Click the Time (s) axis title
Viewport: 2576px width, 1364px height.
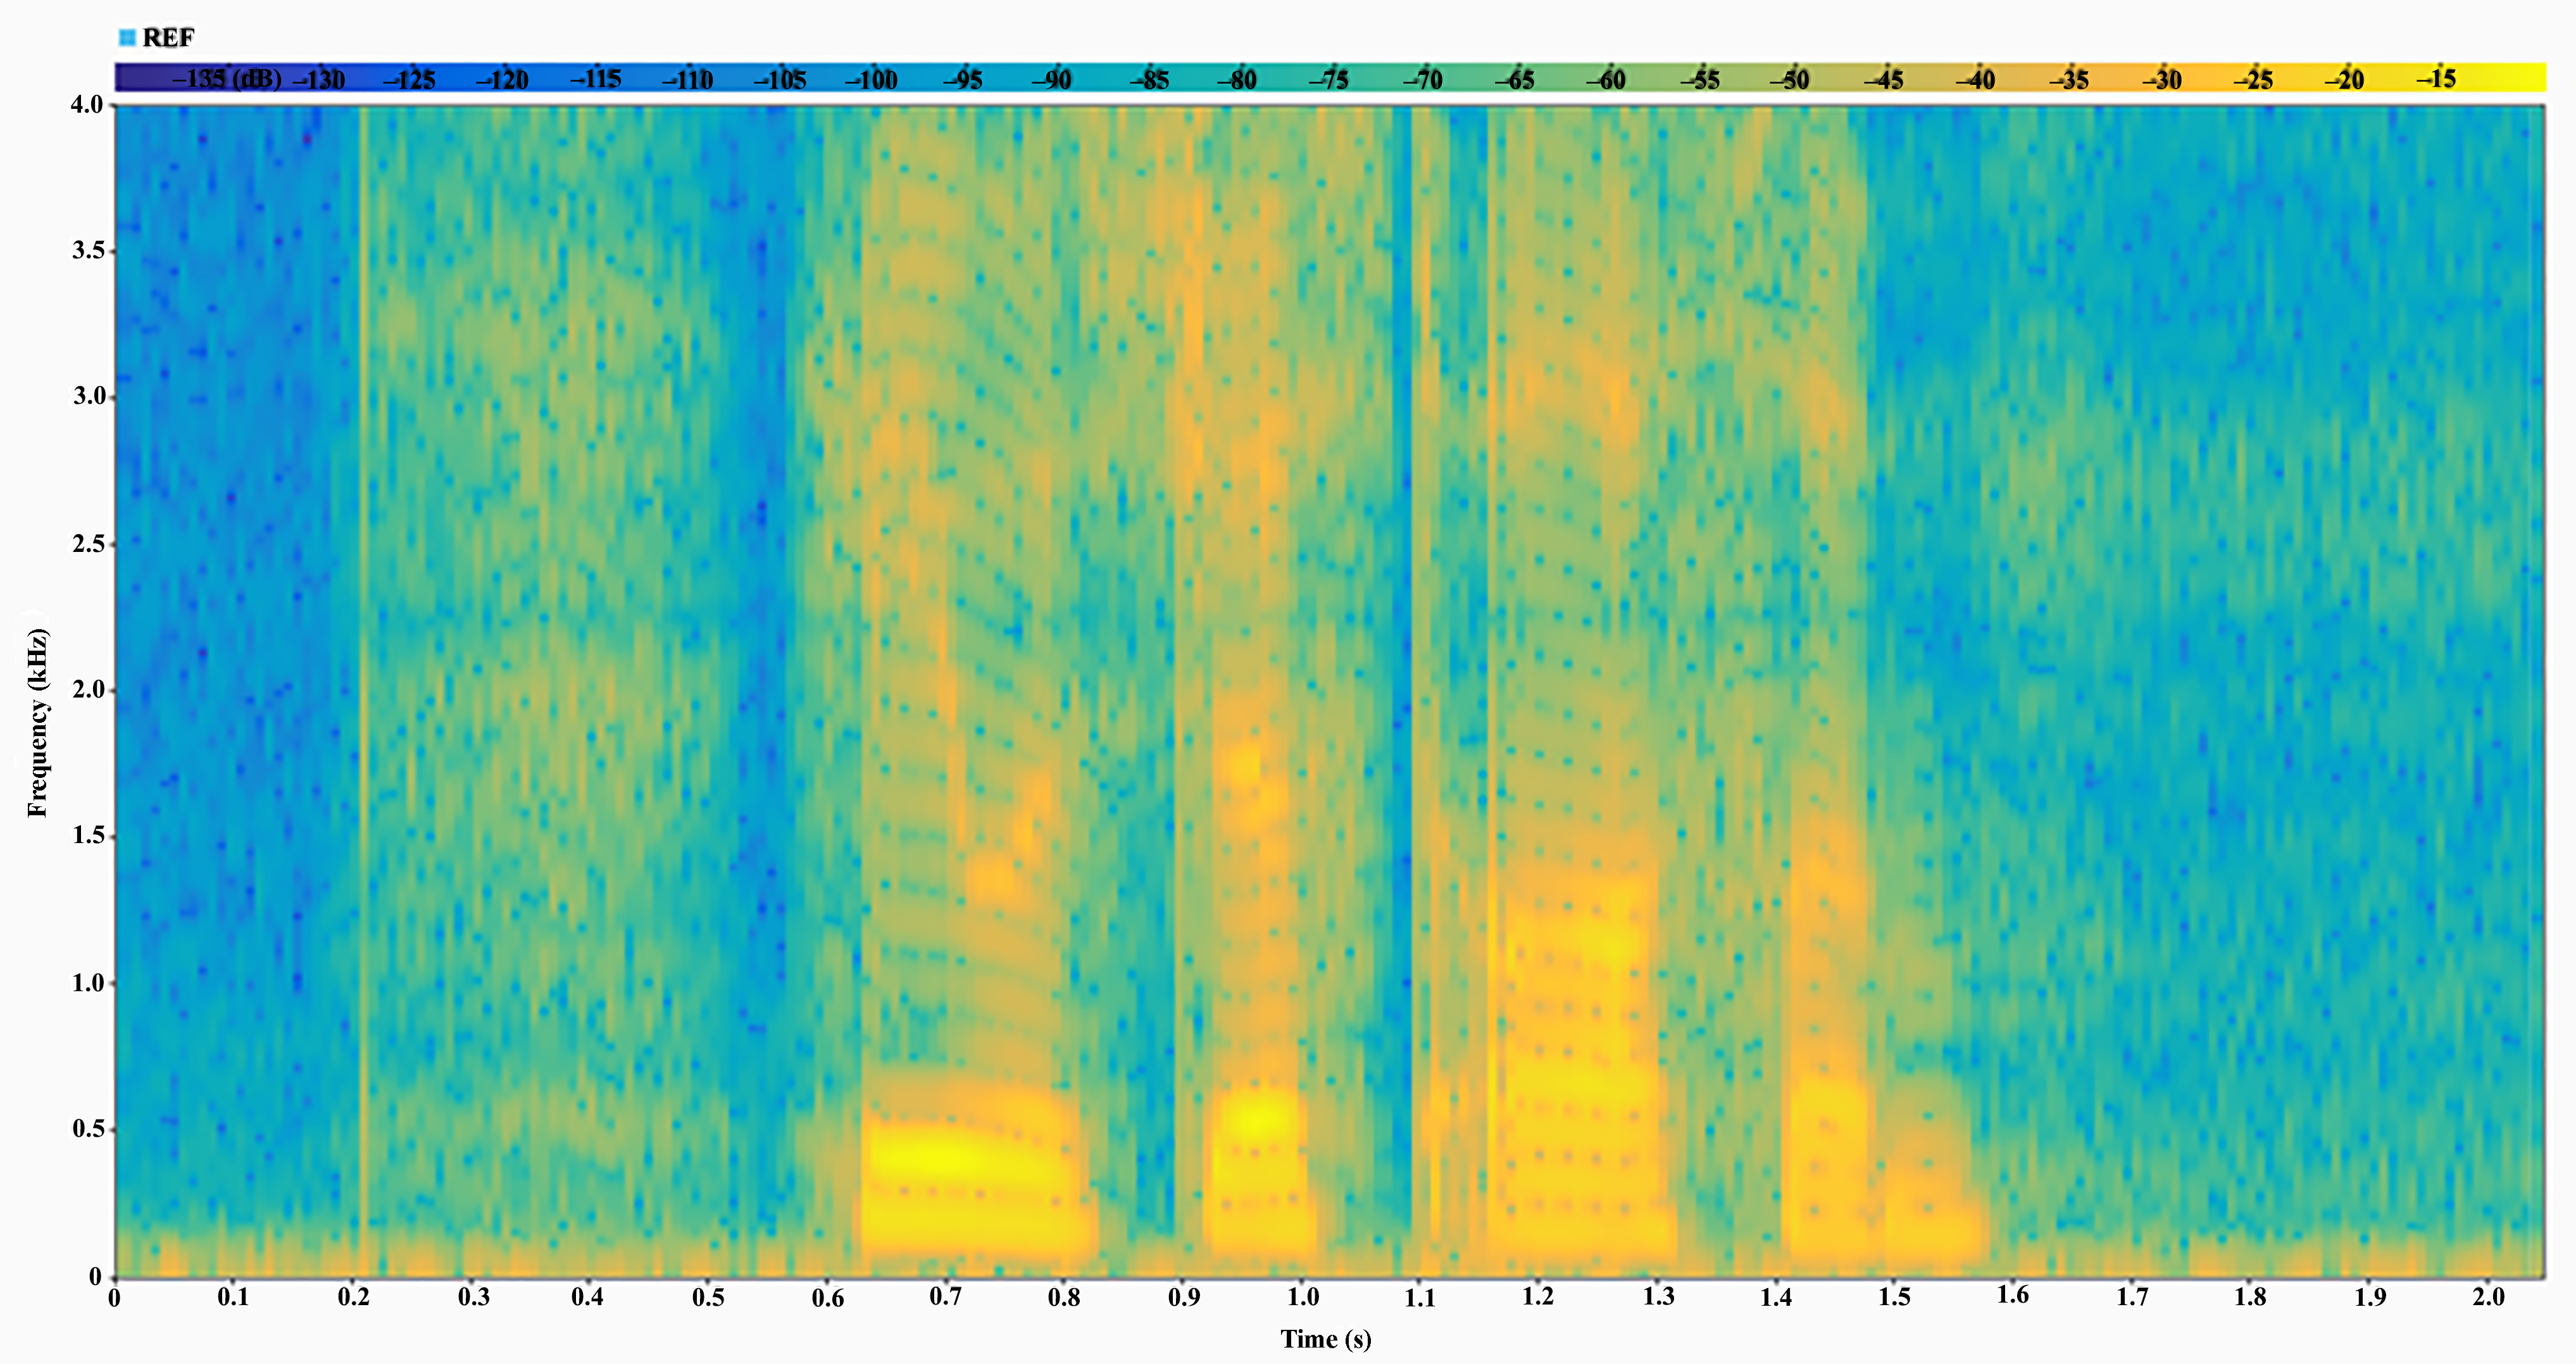(x=1326, y=1339)
